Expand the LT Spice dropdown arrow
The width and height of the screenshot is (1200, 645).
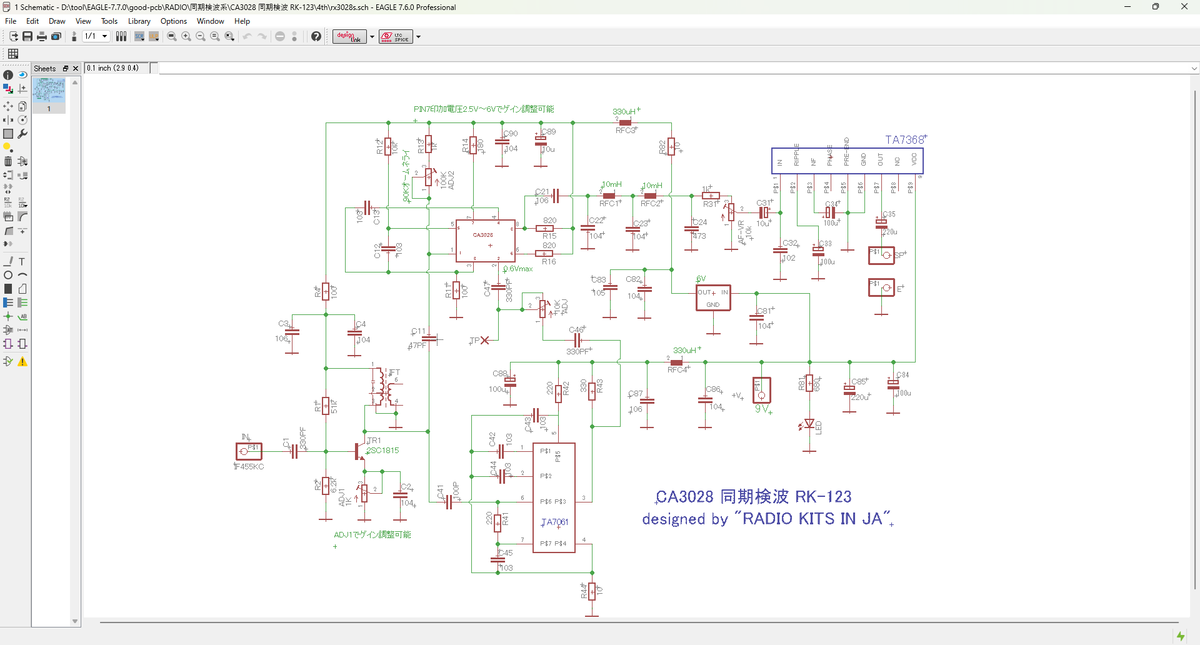click(x=418, y=37)
